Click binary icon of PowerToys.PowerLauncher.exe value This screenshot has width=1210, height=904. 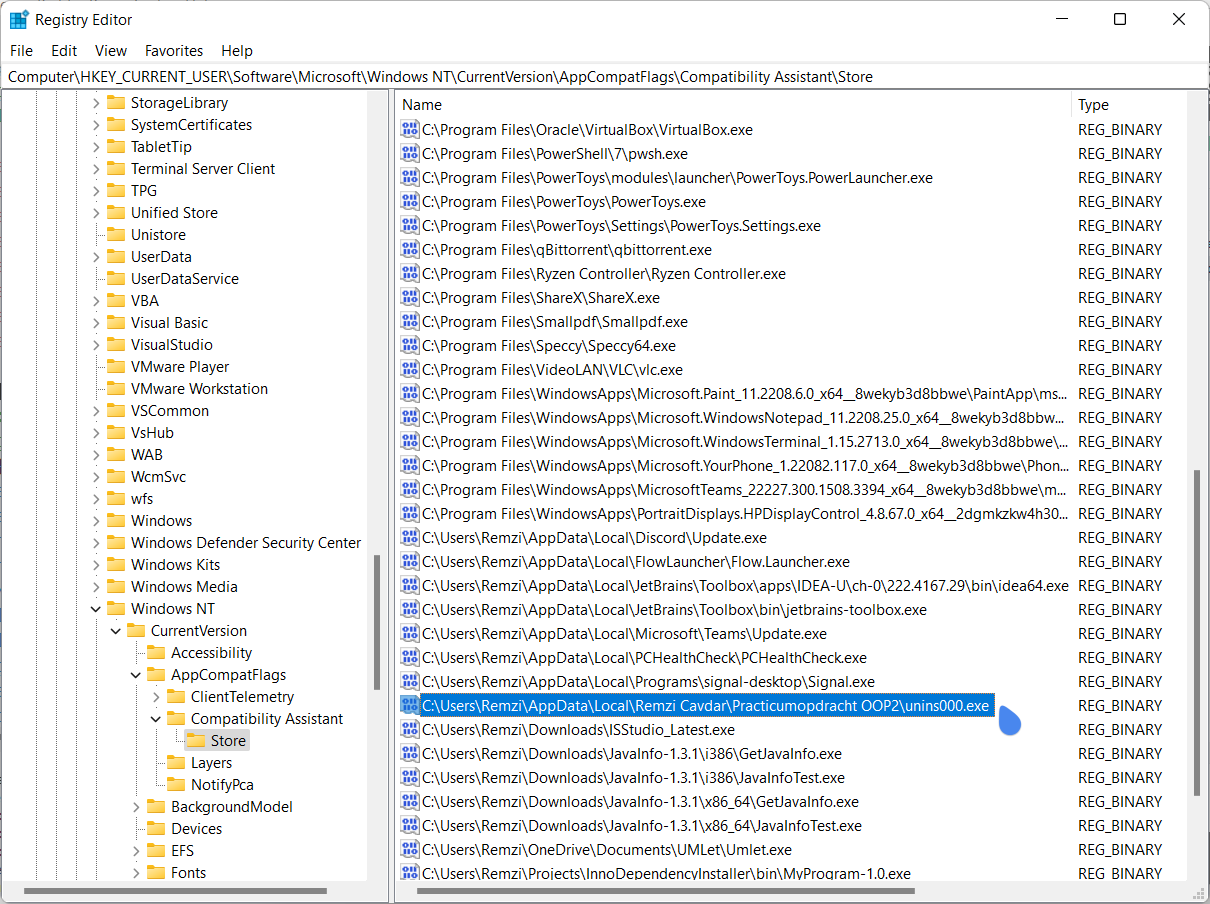pos(410,178)
